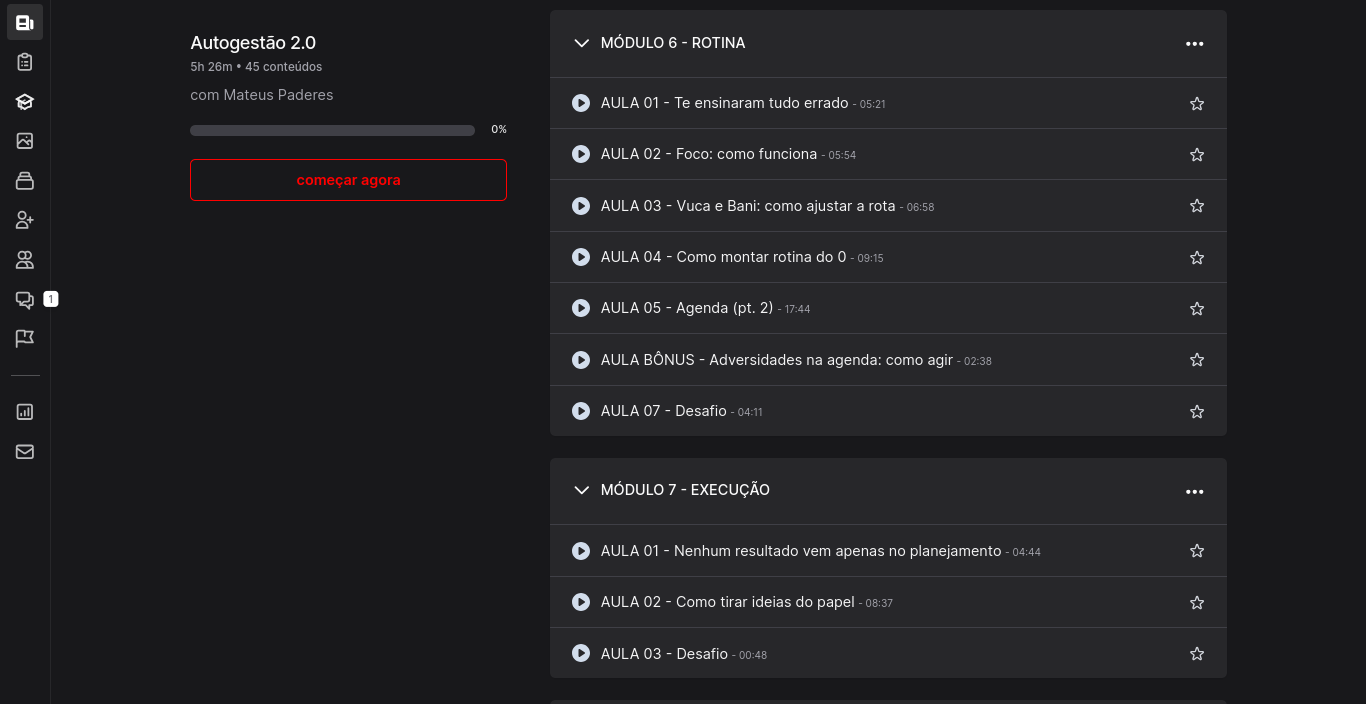Collapse MÓDULO 6 - ROTINA section

click(x=581, y=43)
